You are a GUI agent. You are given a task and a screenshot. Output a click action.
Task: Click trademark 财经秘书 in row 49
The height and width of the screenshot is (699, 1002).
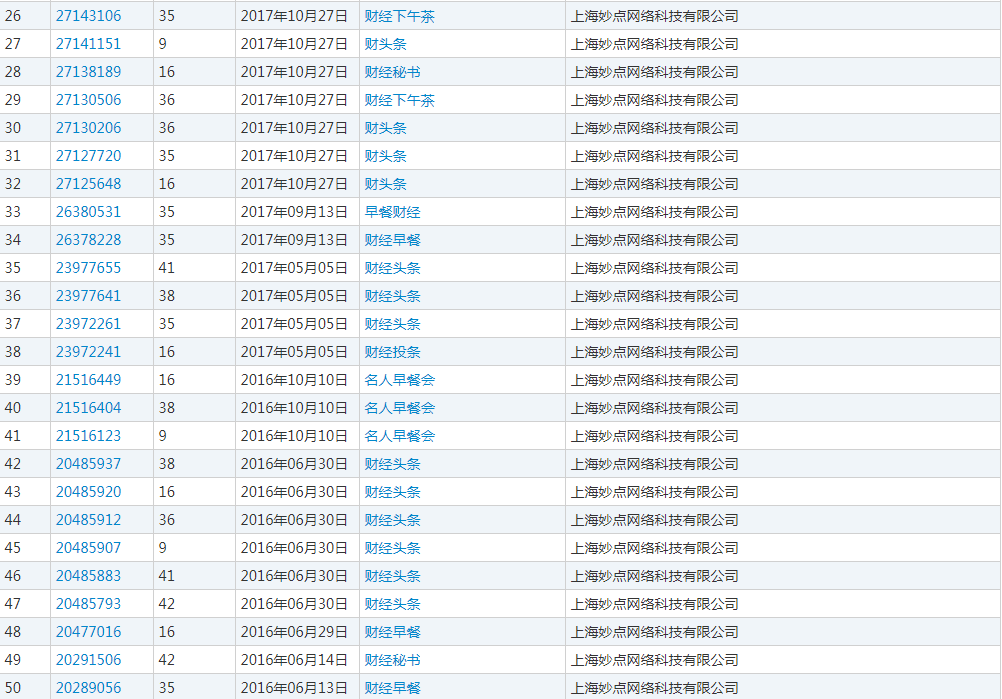(392, 660)
